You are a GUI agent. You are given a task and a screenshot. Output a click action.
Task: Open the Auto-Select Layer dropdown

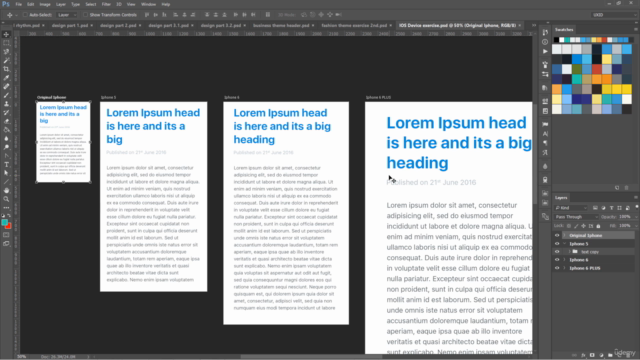click(67, 15)
